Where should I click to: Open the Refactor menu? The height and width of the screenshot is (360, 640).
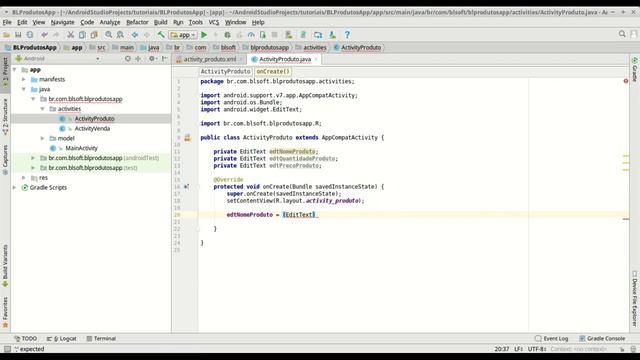click(137, 22)
